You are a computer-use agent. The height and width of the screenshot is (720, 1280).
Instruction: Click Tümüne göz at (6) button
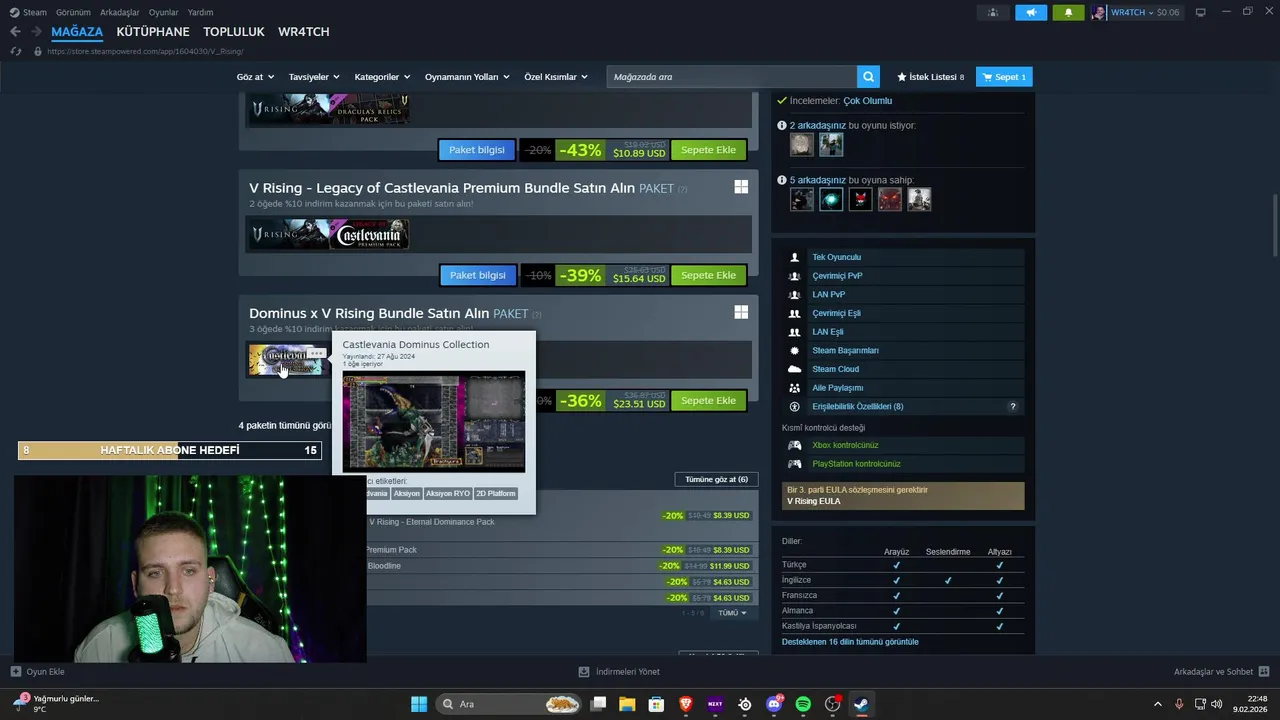(x=716, y=480)
